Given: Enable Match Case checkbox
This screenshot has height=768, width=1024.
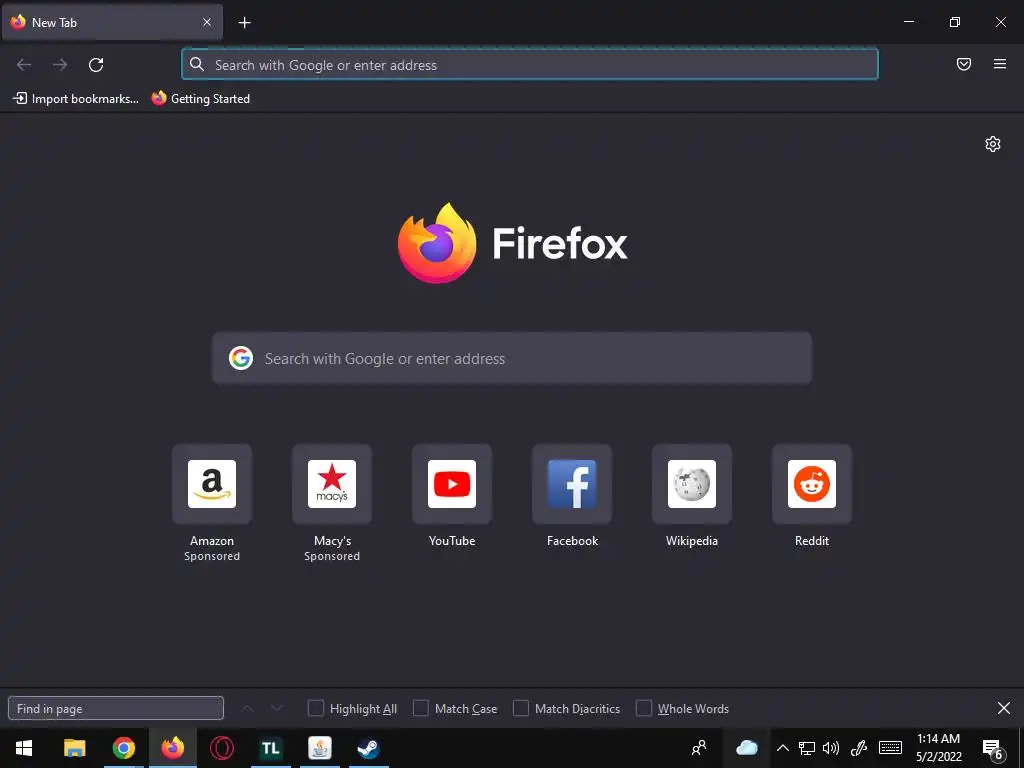Looking at the screenshot, I should tap(421, 709).
